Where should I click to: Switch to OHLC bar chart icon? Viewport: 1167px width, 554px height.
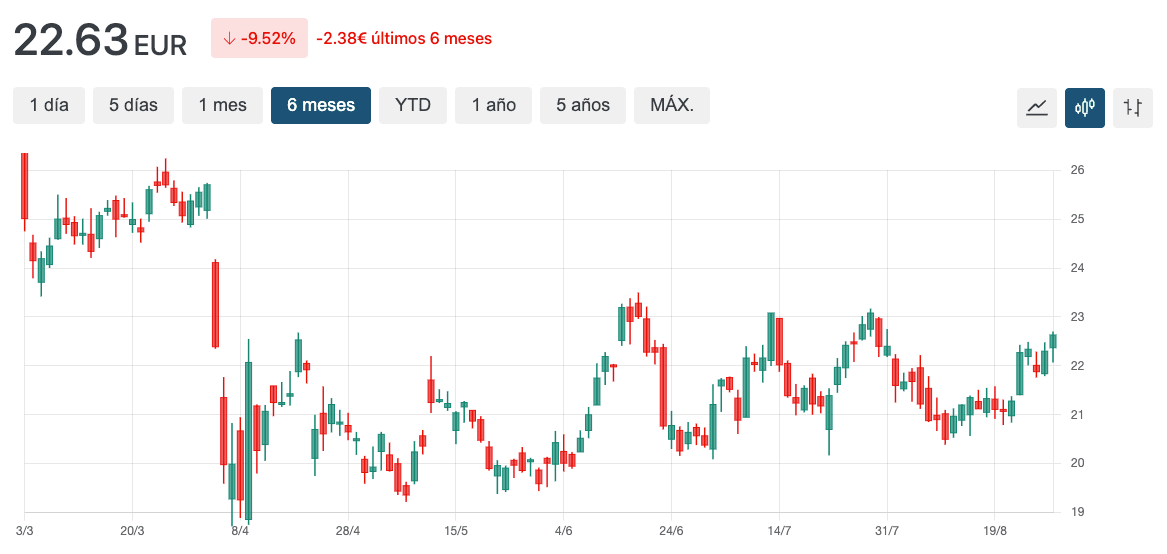[1132, 107]
